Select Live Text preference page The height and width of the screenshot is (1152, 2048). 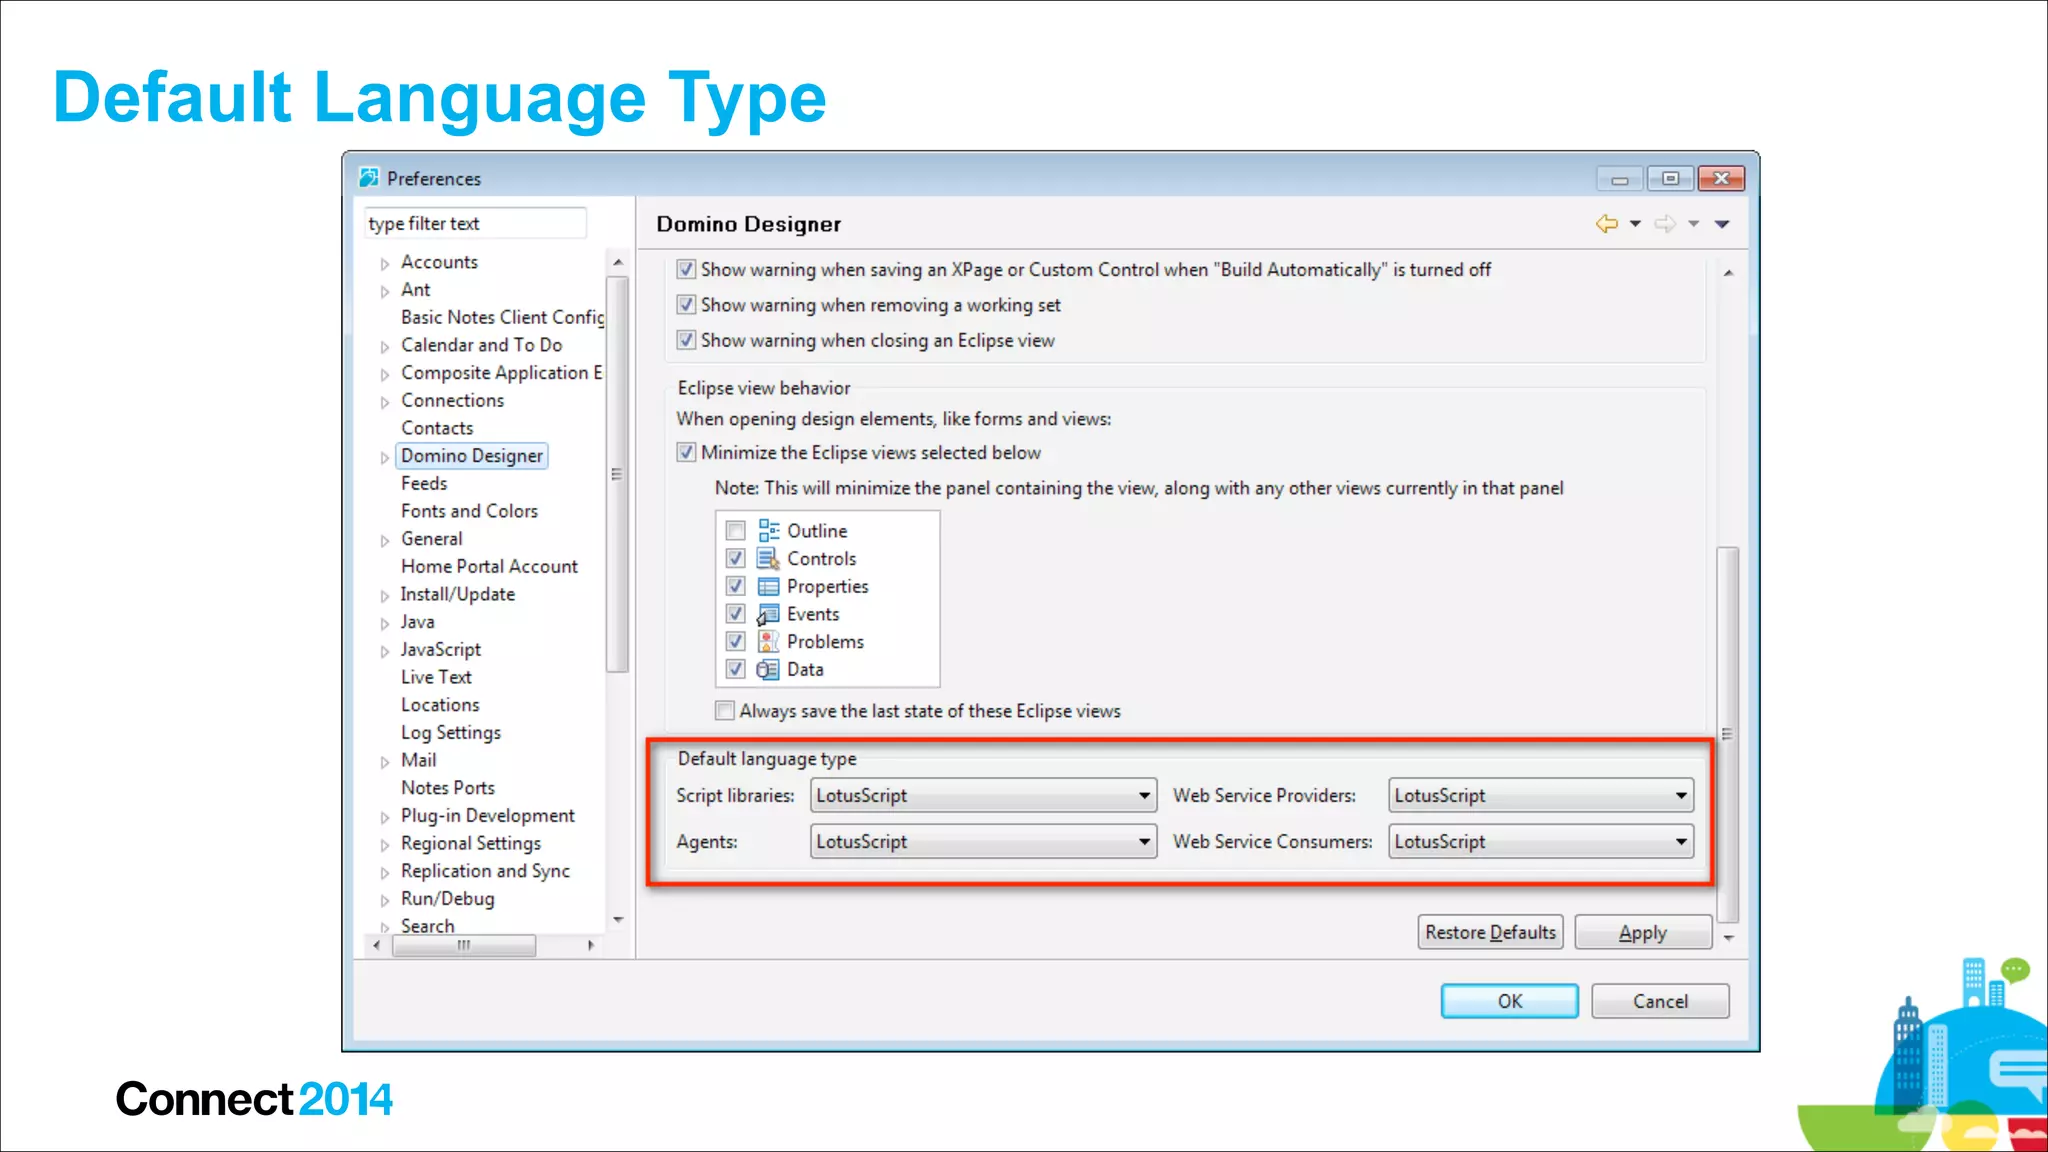[x=436, y=677]
